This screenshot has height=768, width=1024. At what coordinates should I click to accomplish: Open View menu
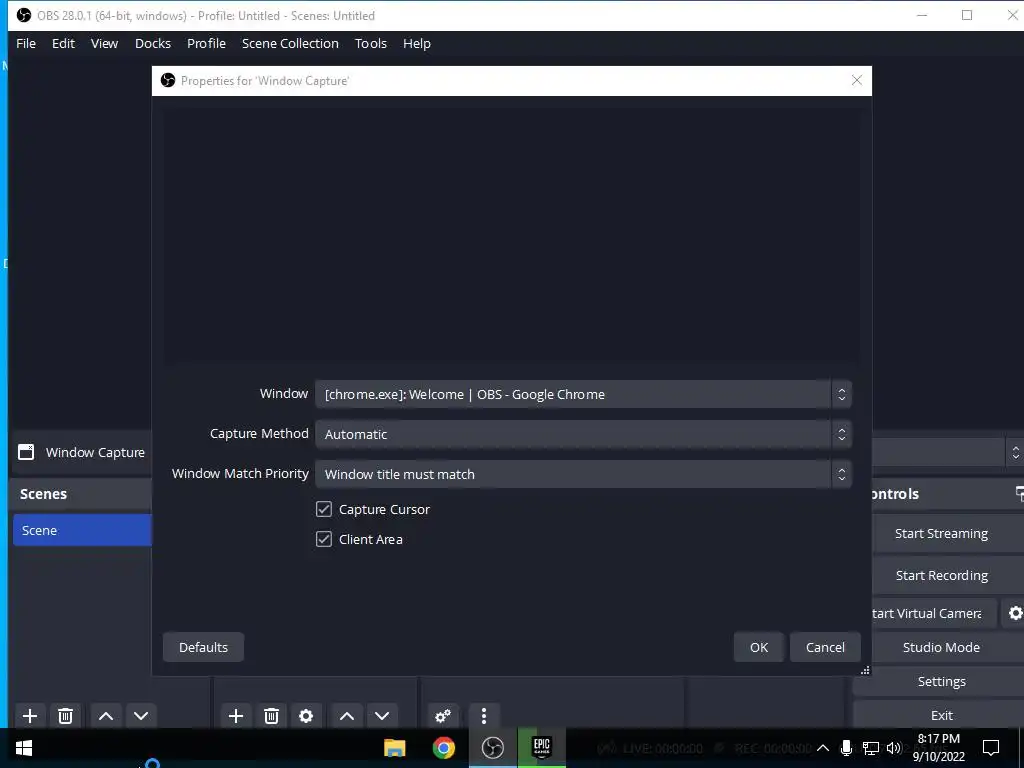click(104, 43)
